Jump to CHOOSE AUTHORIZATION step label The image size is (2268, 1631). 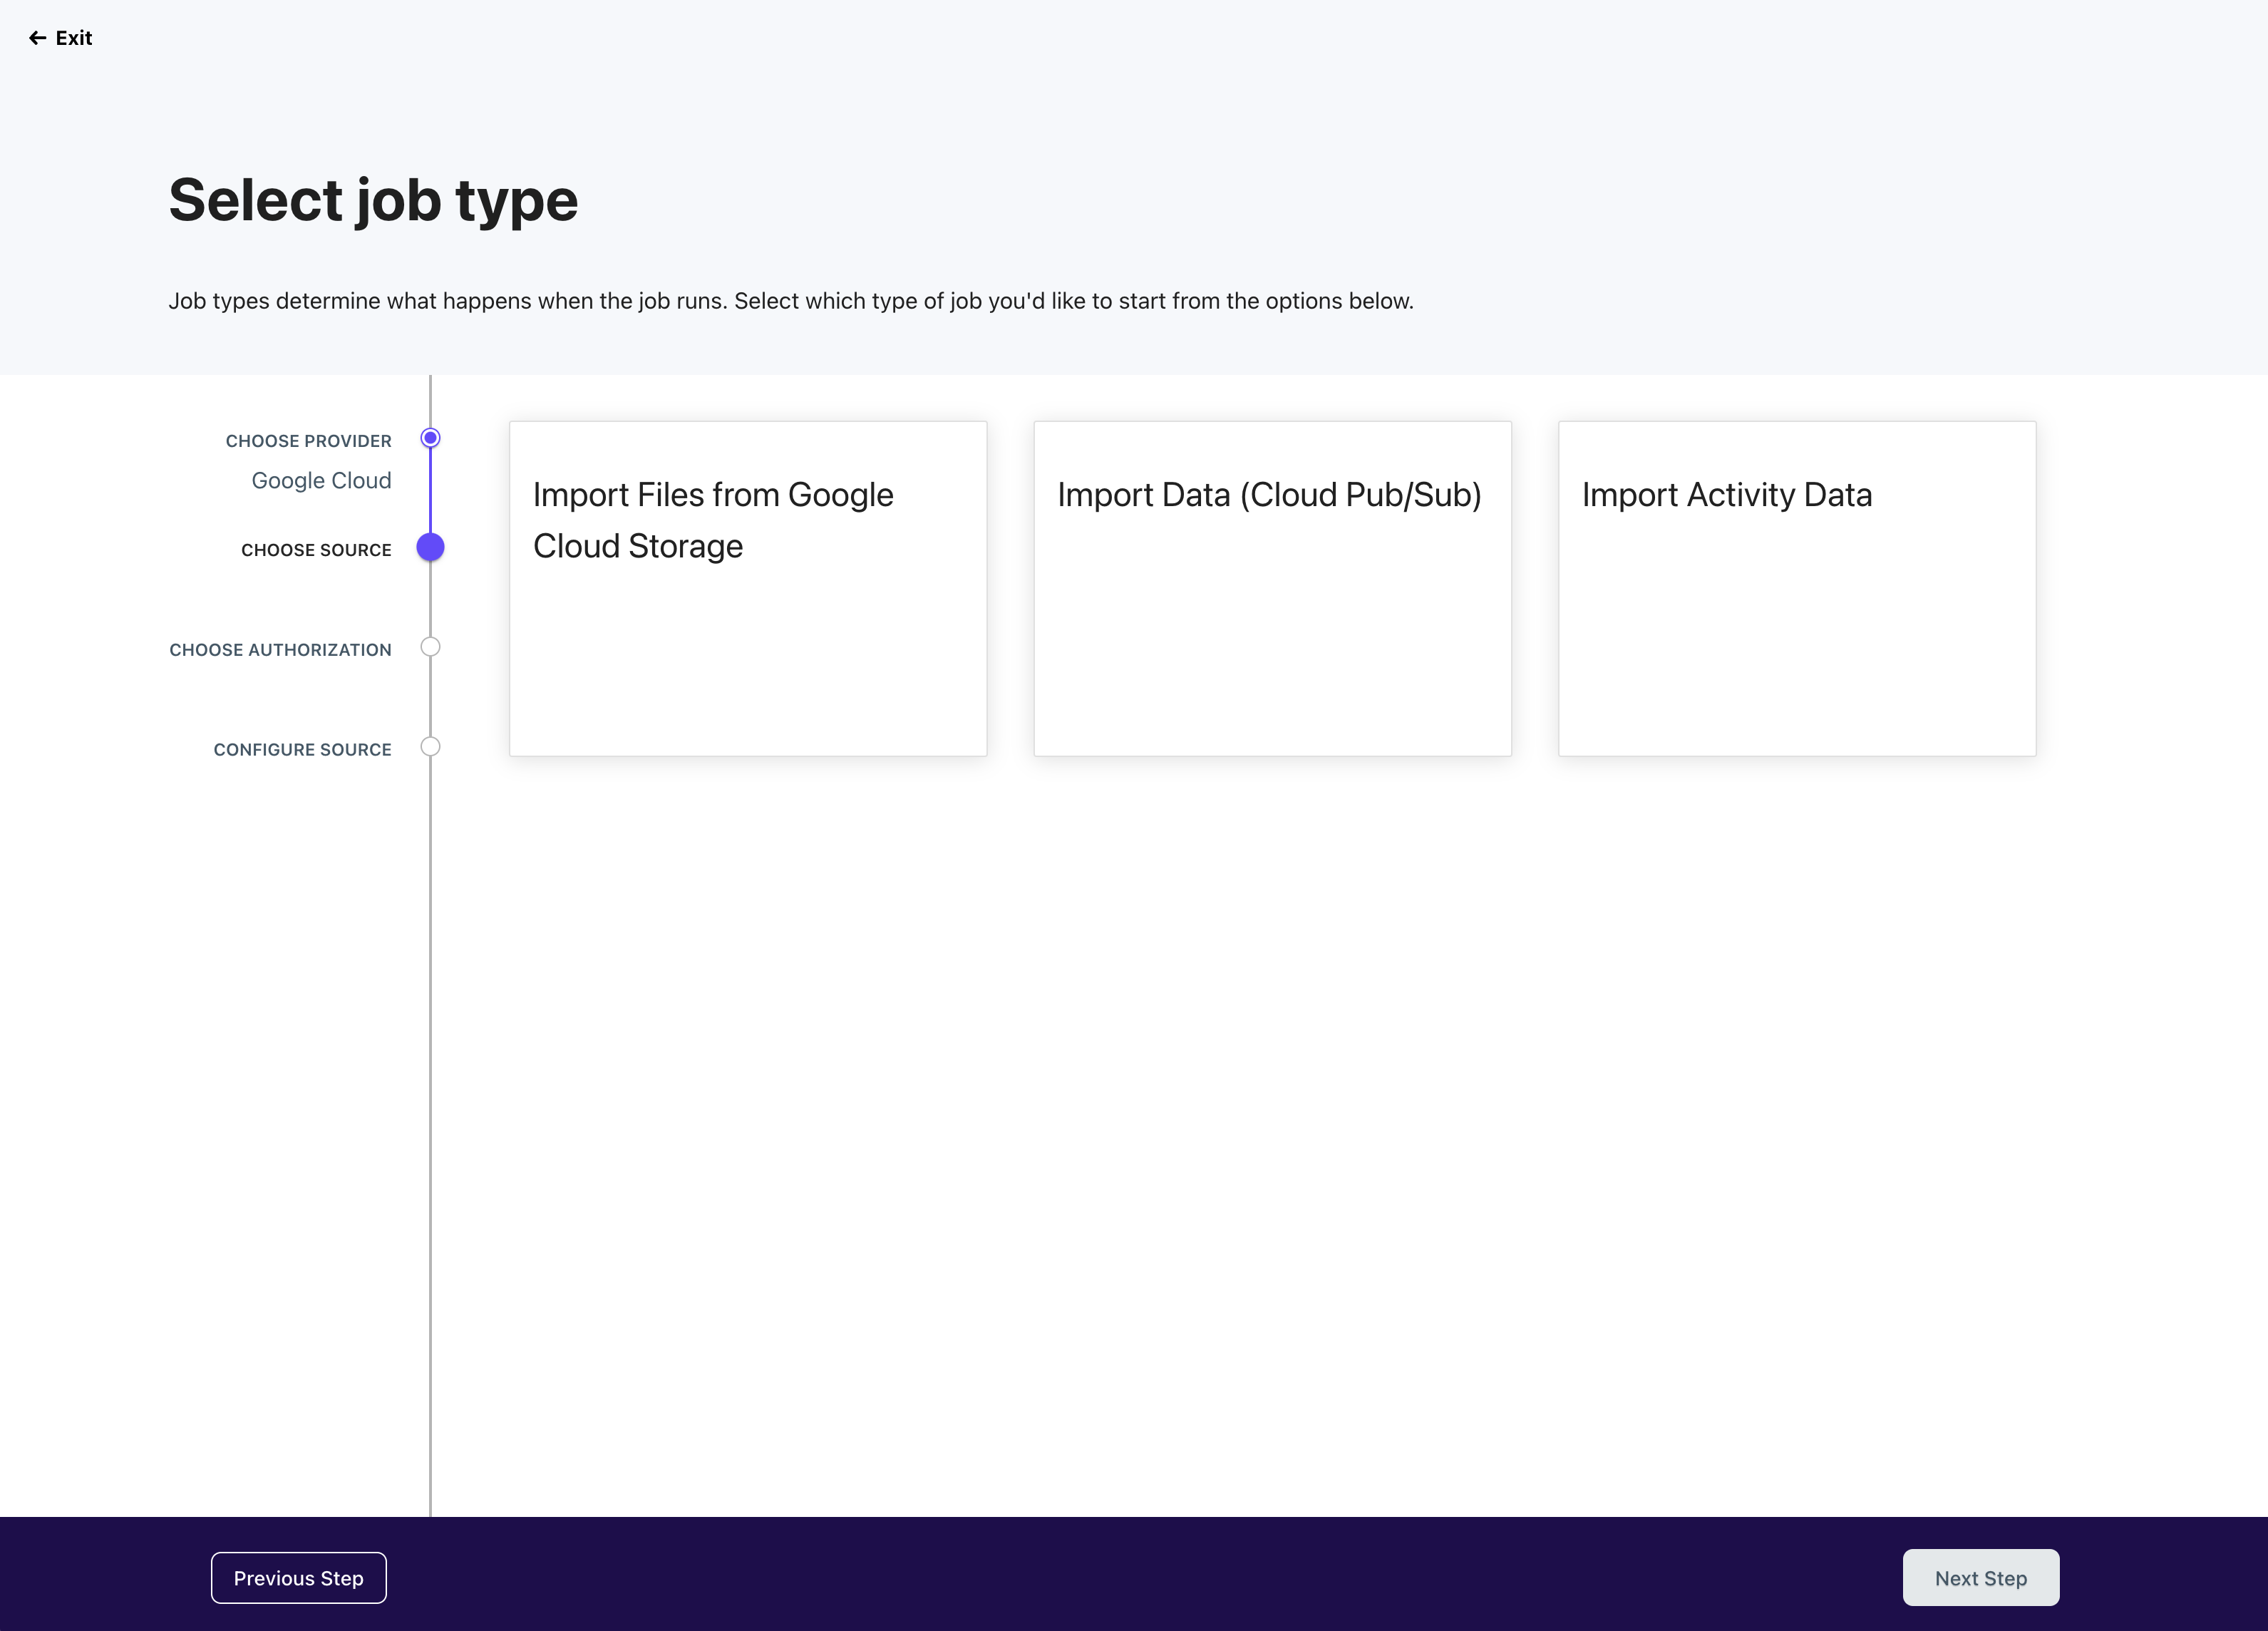click(x=280, y=650)
